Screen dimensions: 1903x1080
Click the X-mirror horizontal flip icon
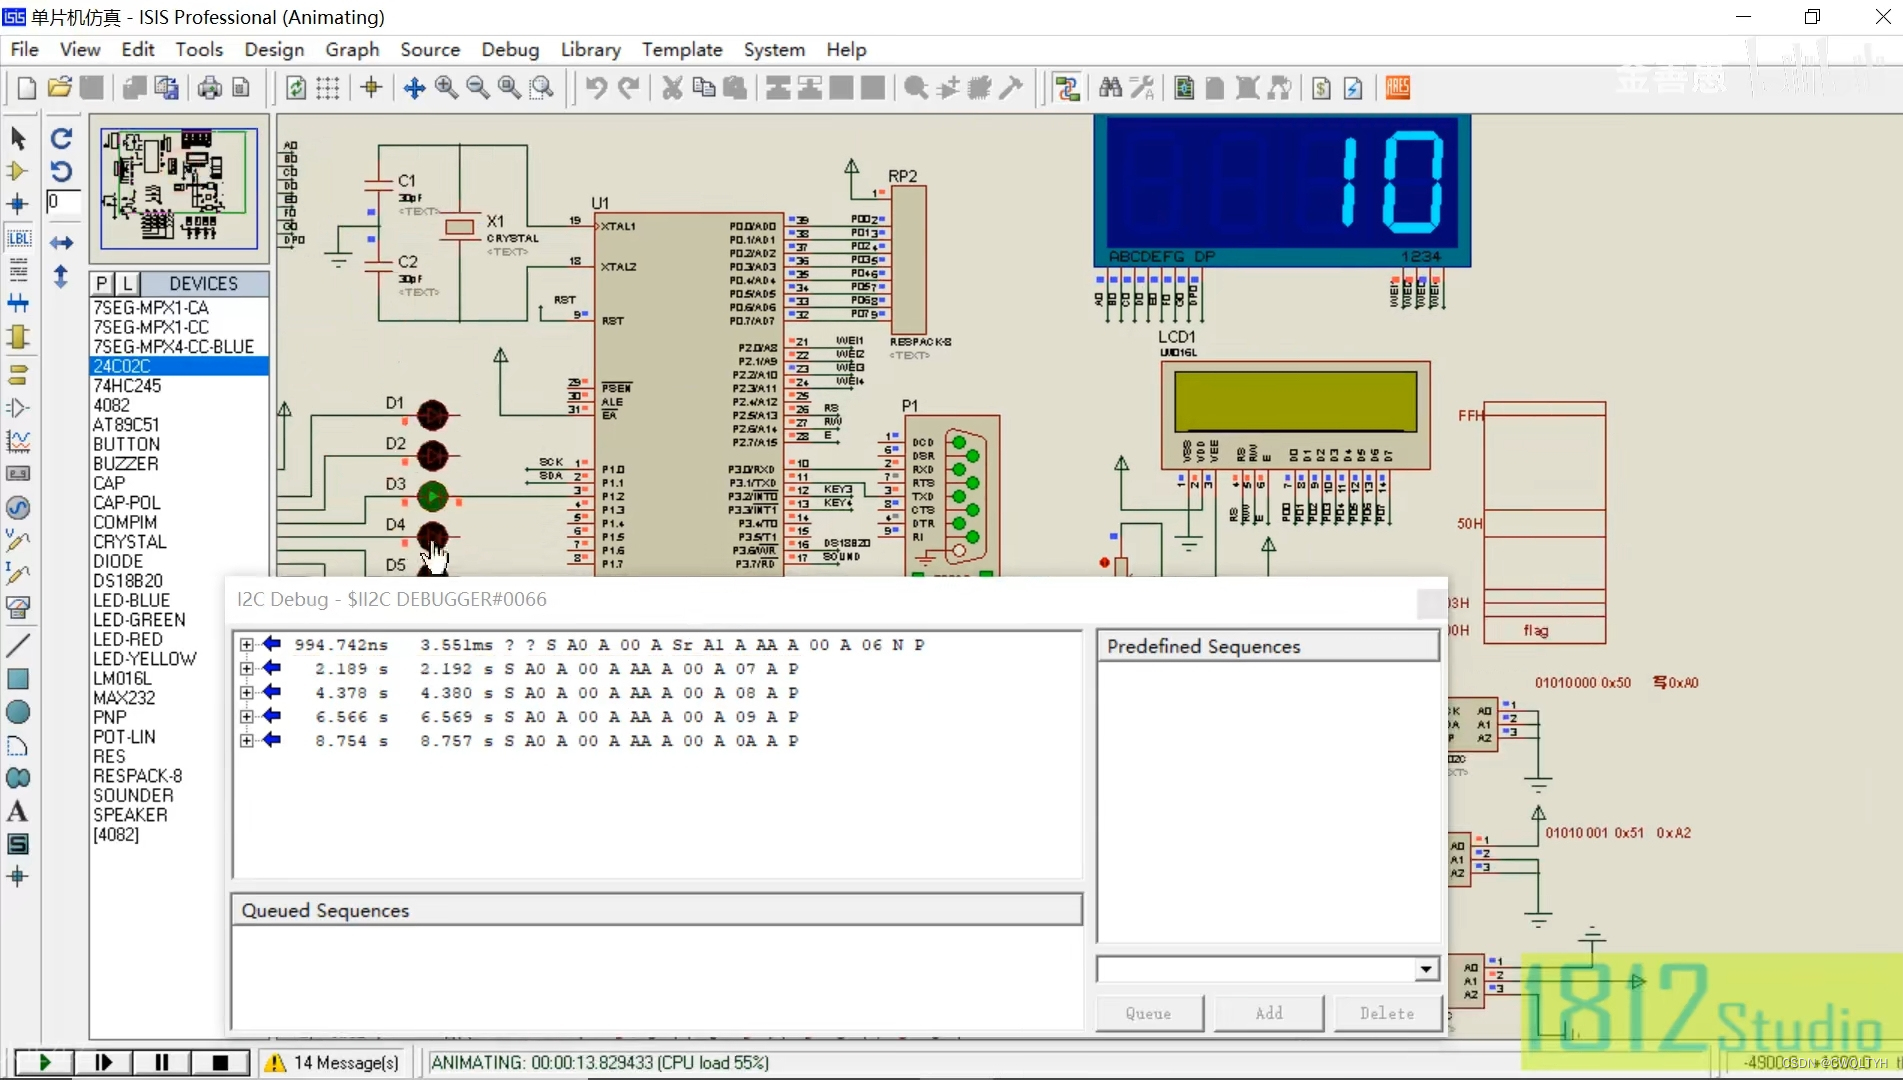pyautogui.click(x=62, y=243)
